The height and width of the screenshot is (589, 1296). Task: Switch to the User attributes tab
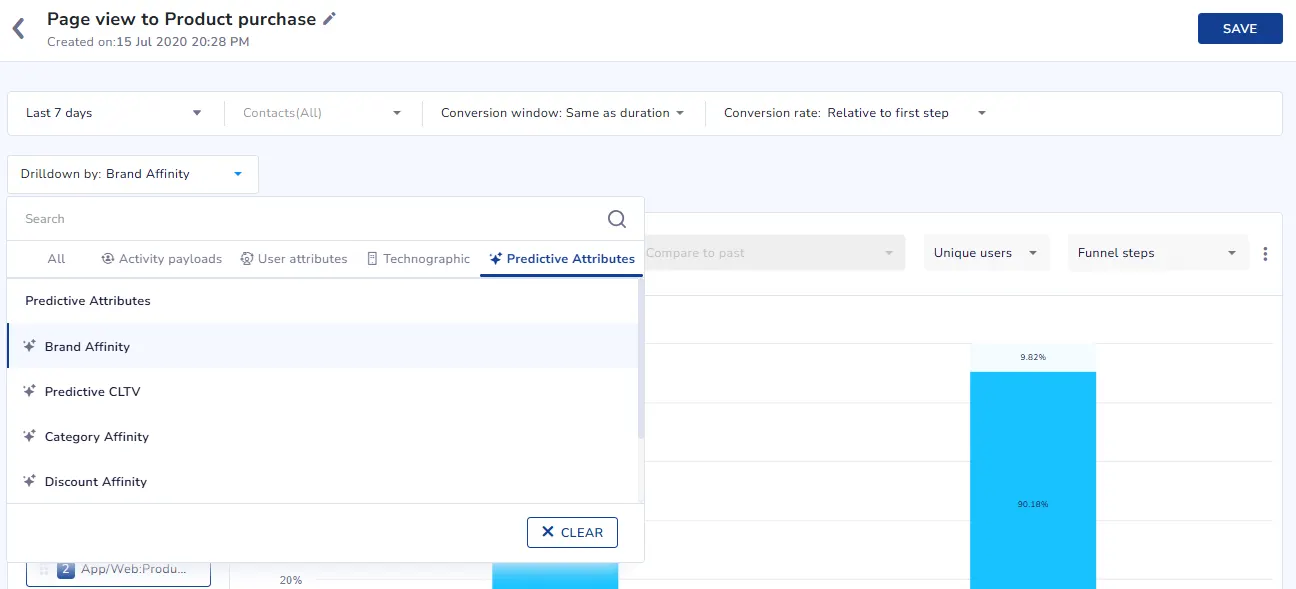click(x=294, y=259)
